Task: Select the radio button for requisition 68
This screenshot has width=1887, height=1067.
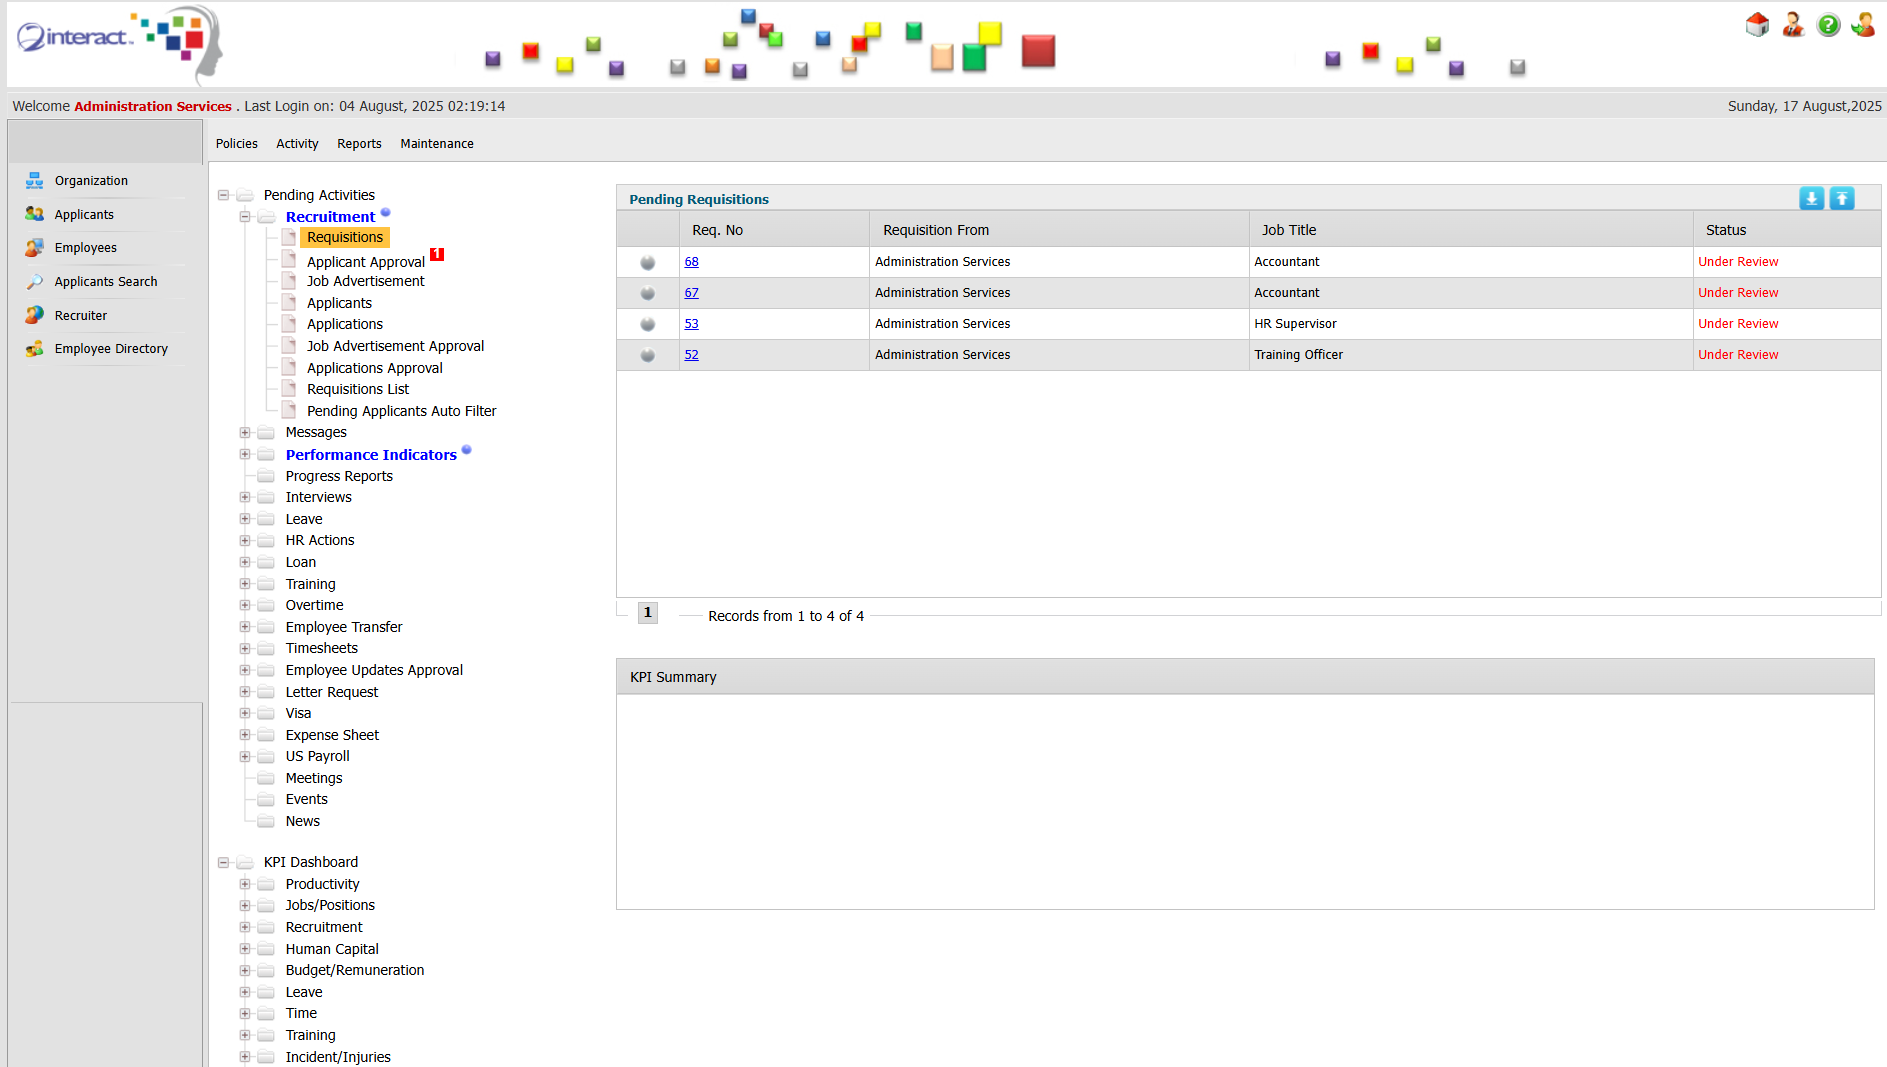Action: [648, 263]
